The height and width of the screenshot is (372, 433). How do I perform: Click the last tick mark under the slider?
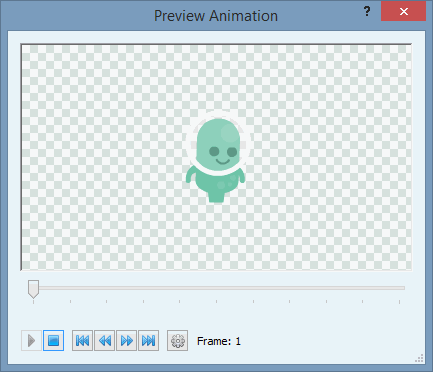tap(399, 302)
